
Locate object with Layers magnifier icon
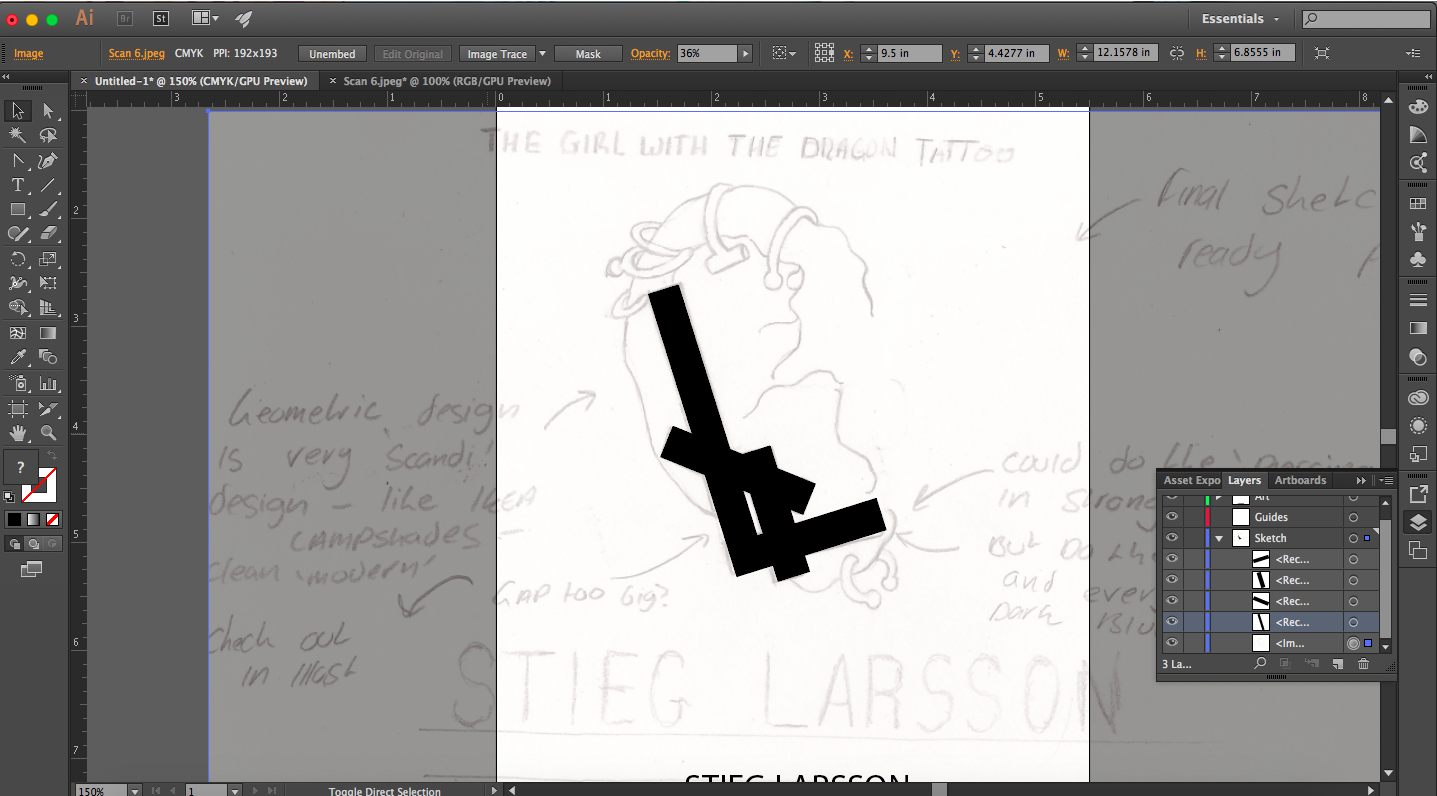(x=1260, y=664)
